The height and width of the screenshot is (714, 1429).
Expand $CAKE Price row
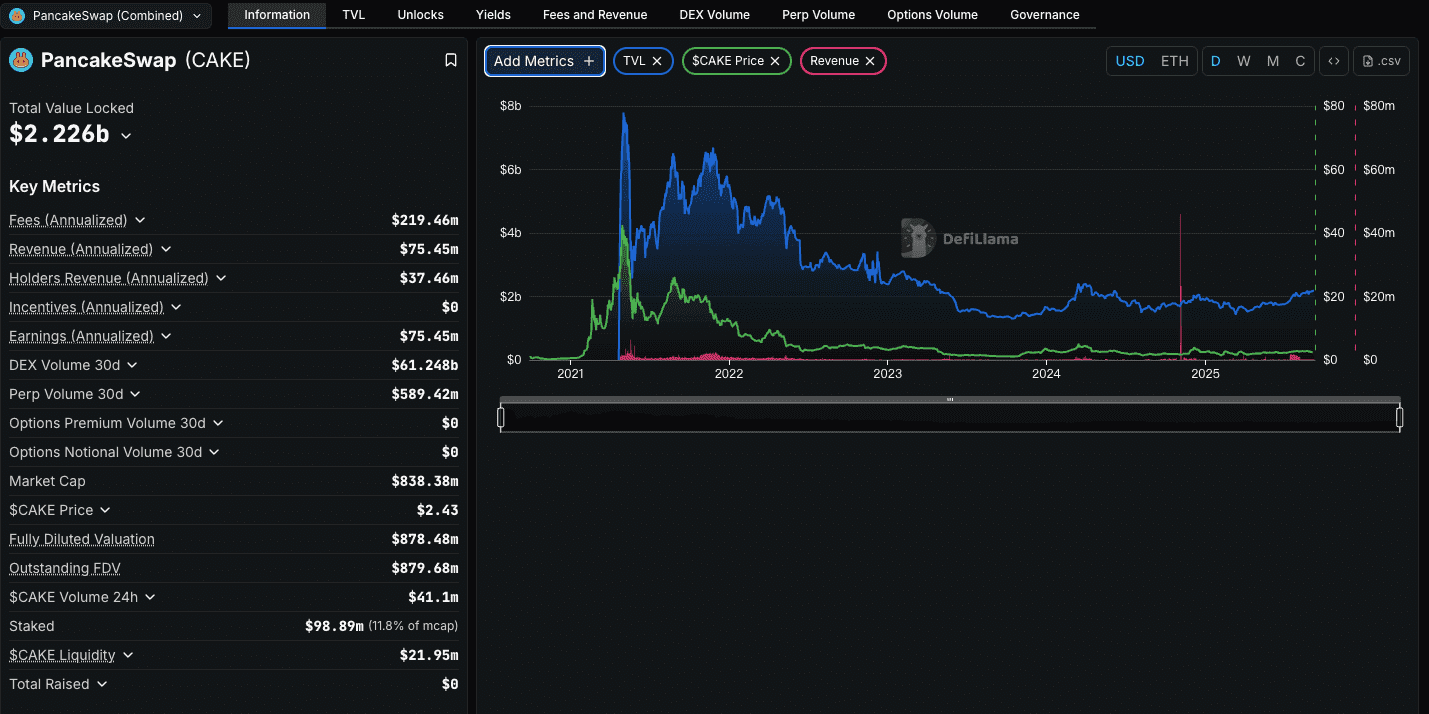[105, 510]
